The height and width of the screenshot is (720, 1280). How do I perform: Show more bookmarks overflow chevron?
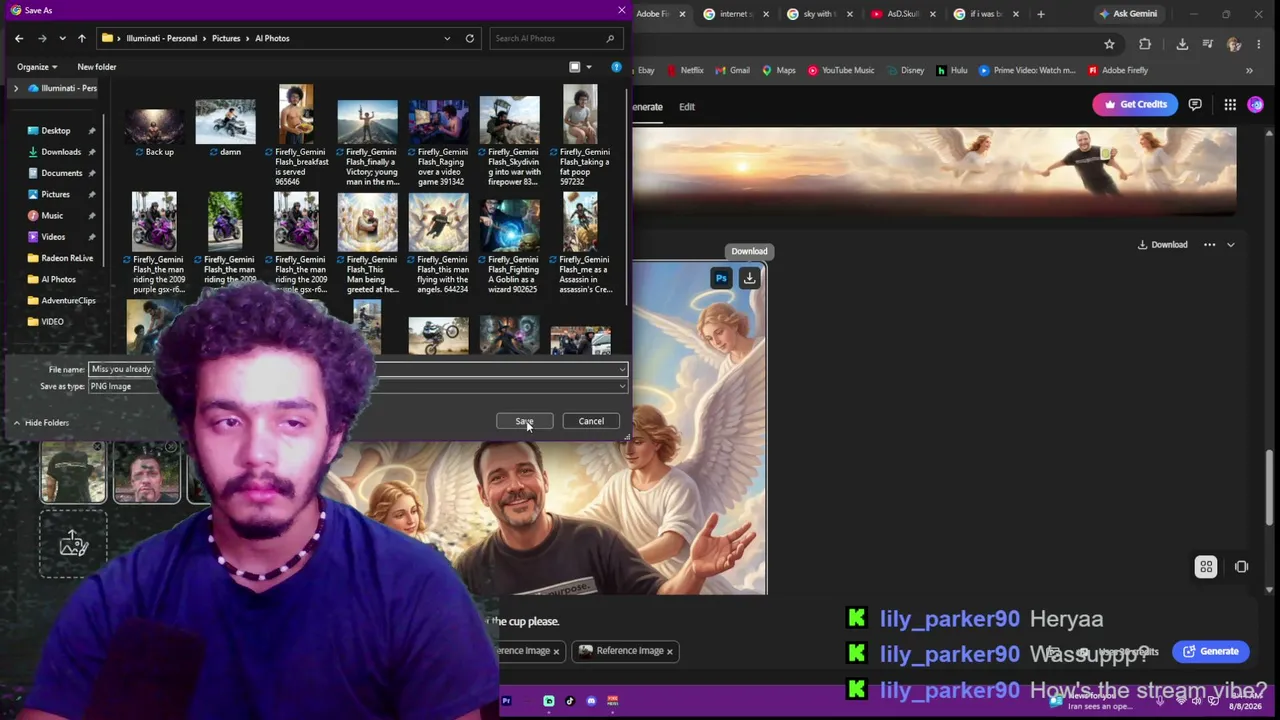coord(1249,70)
